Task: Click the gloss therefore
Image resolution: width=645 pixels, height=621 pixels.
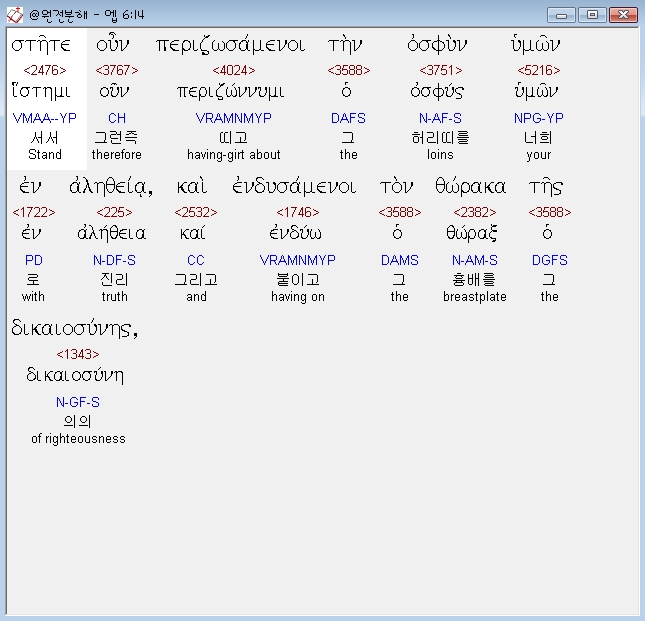Action: pyautogui.click(x=117, y=155)
